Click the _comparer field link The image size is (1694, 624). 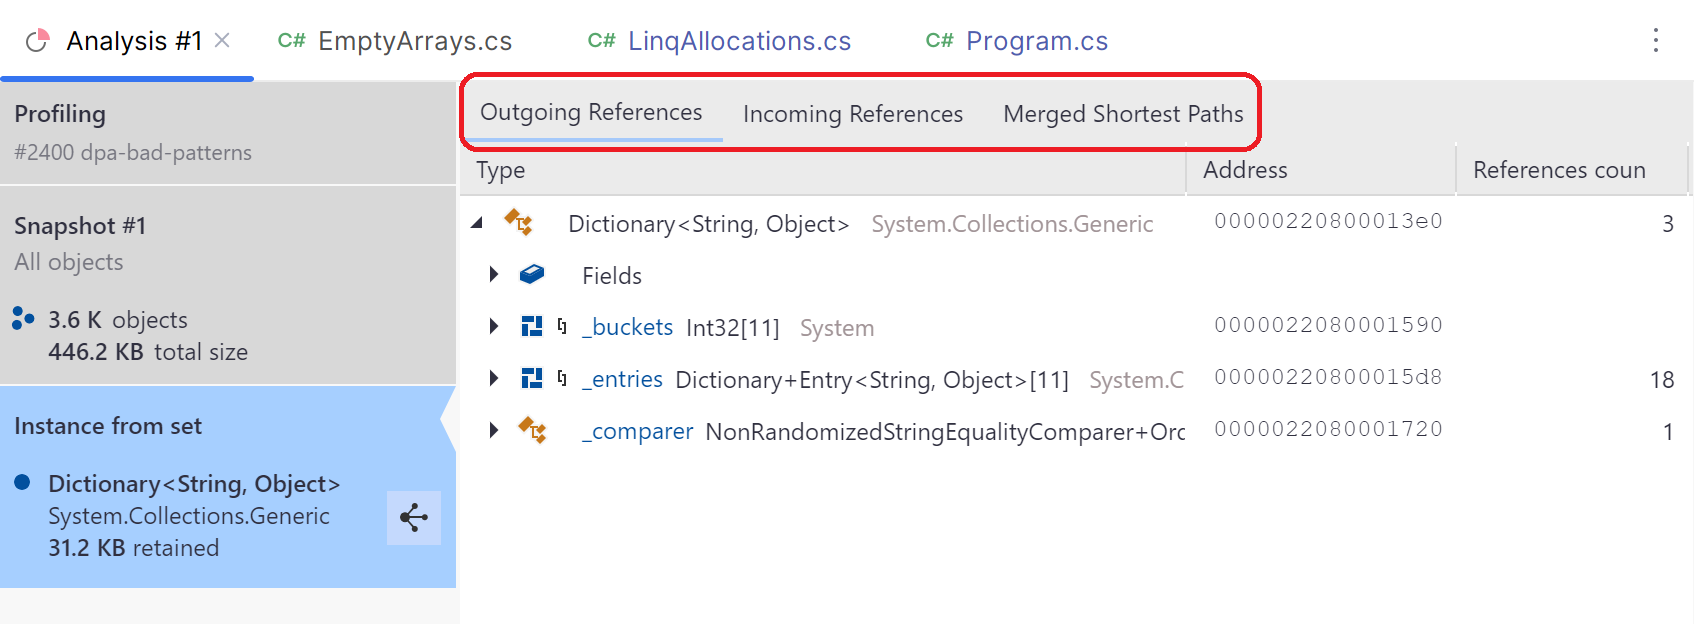(638, 430)
